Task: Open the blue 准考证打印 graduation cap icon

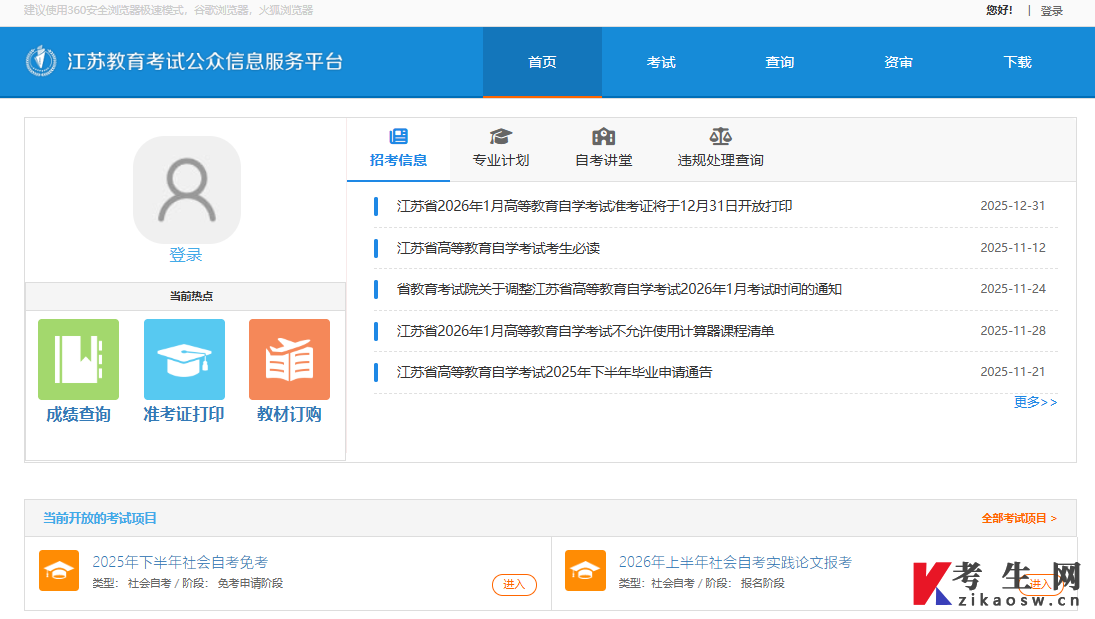Action: (184, 359)
